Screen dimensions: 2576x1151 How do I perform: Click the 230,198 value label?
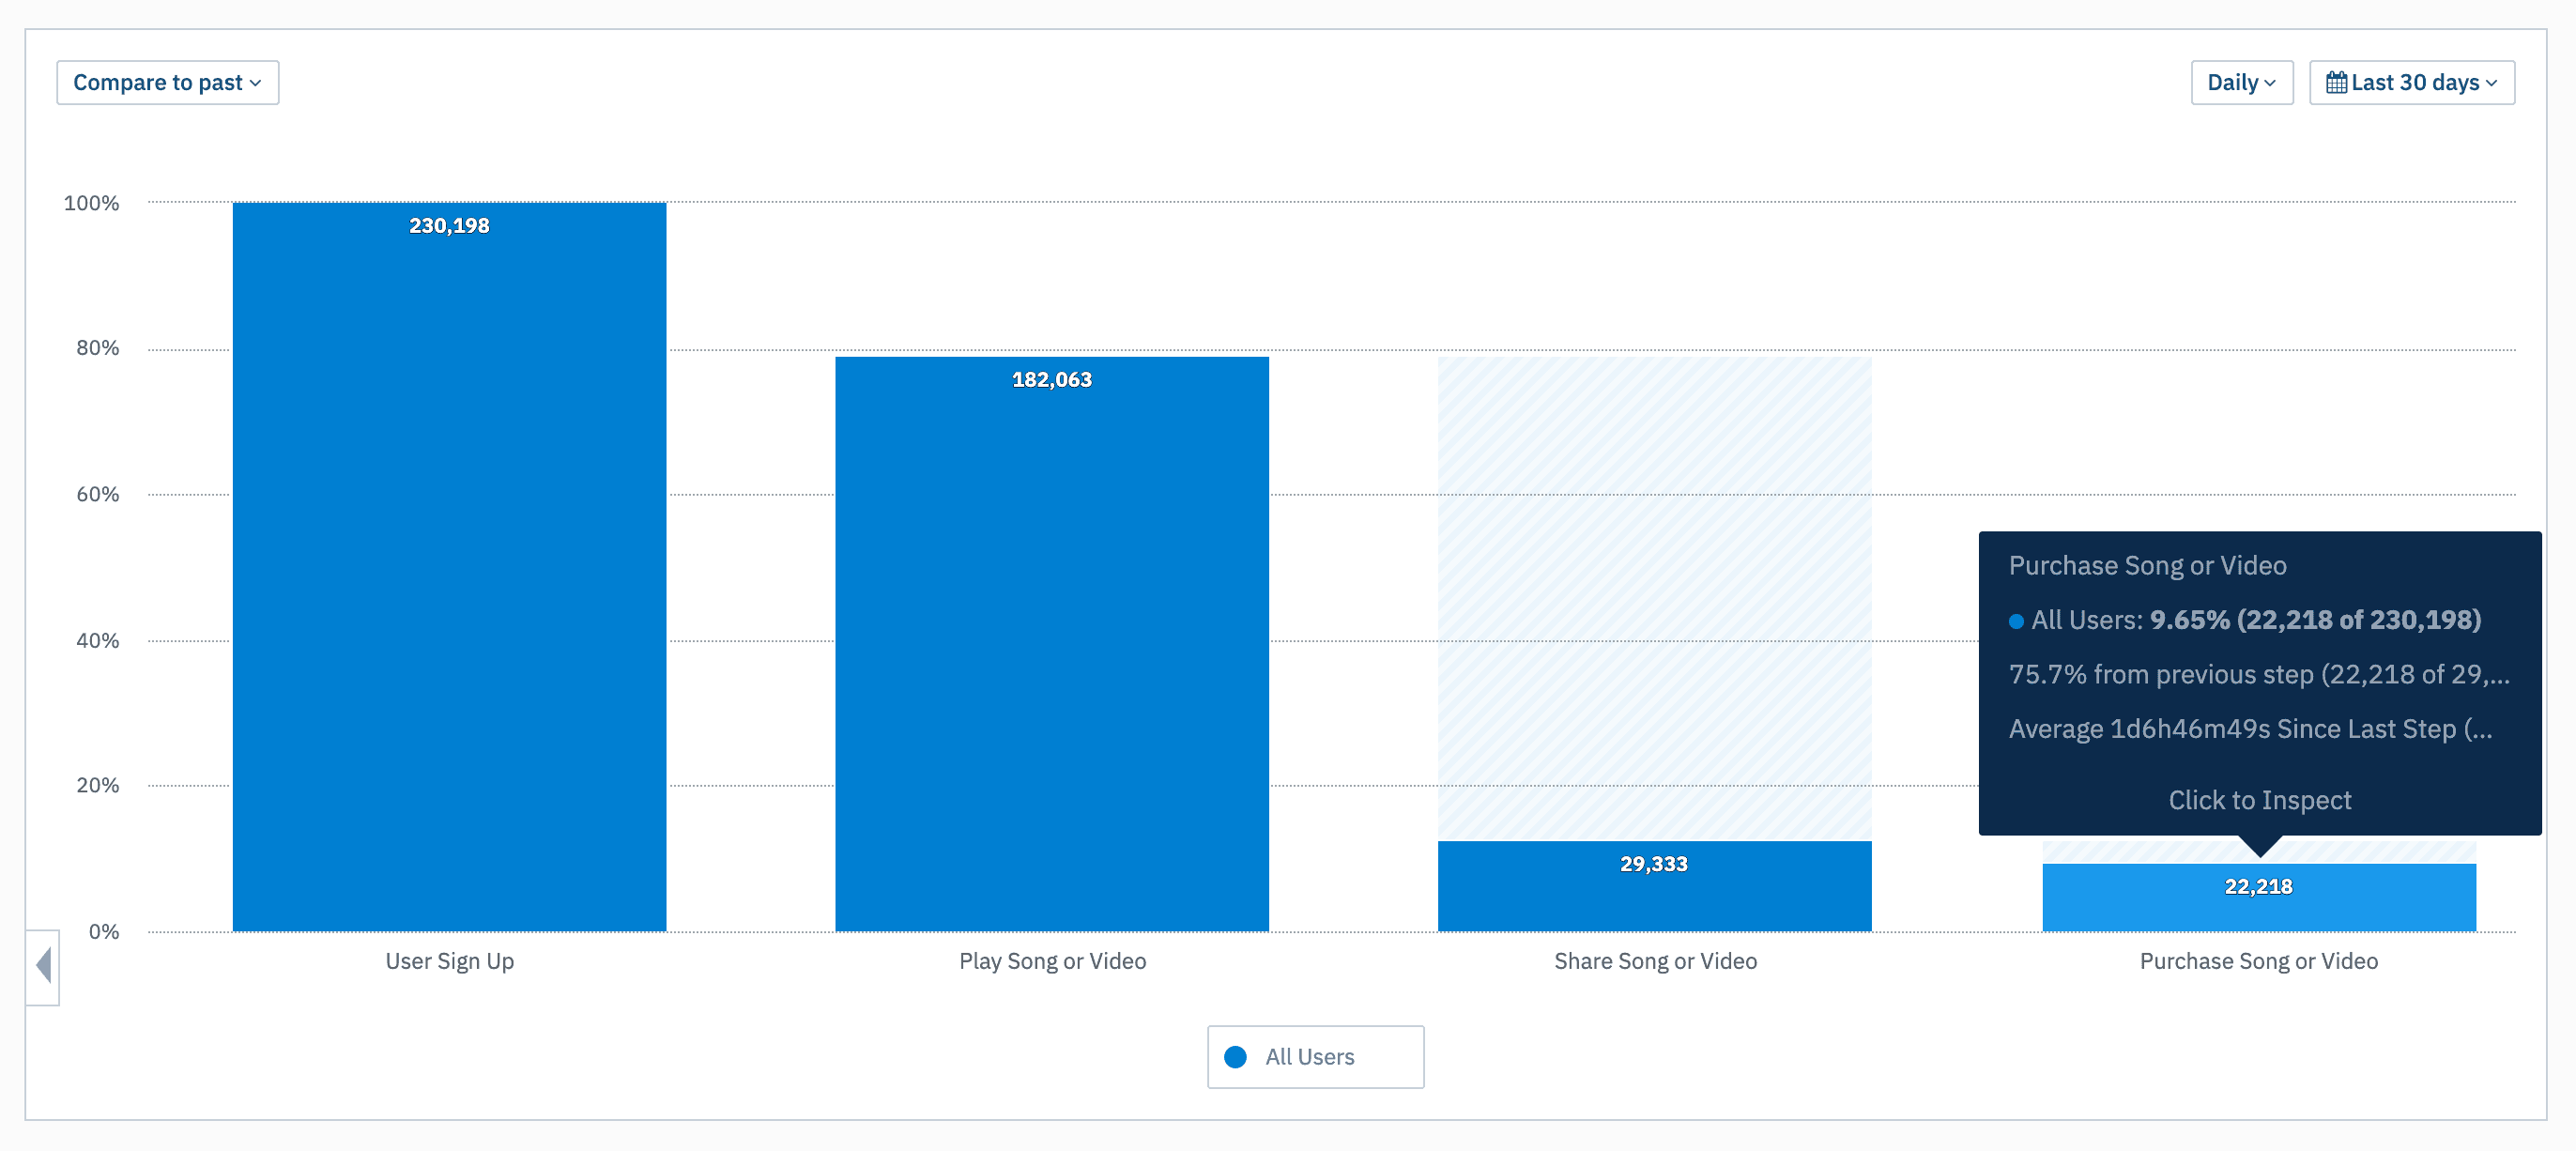449,226
